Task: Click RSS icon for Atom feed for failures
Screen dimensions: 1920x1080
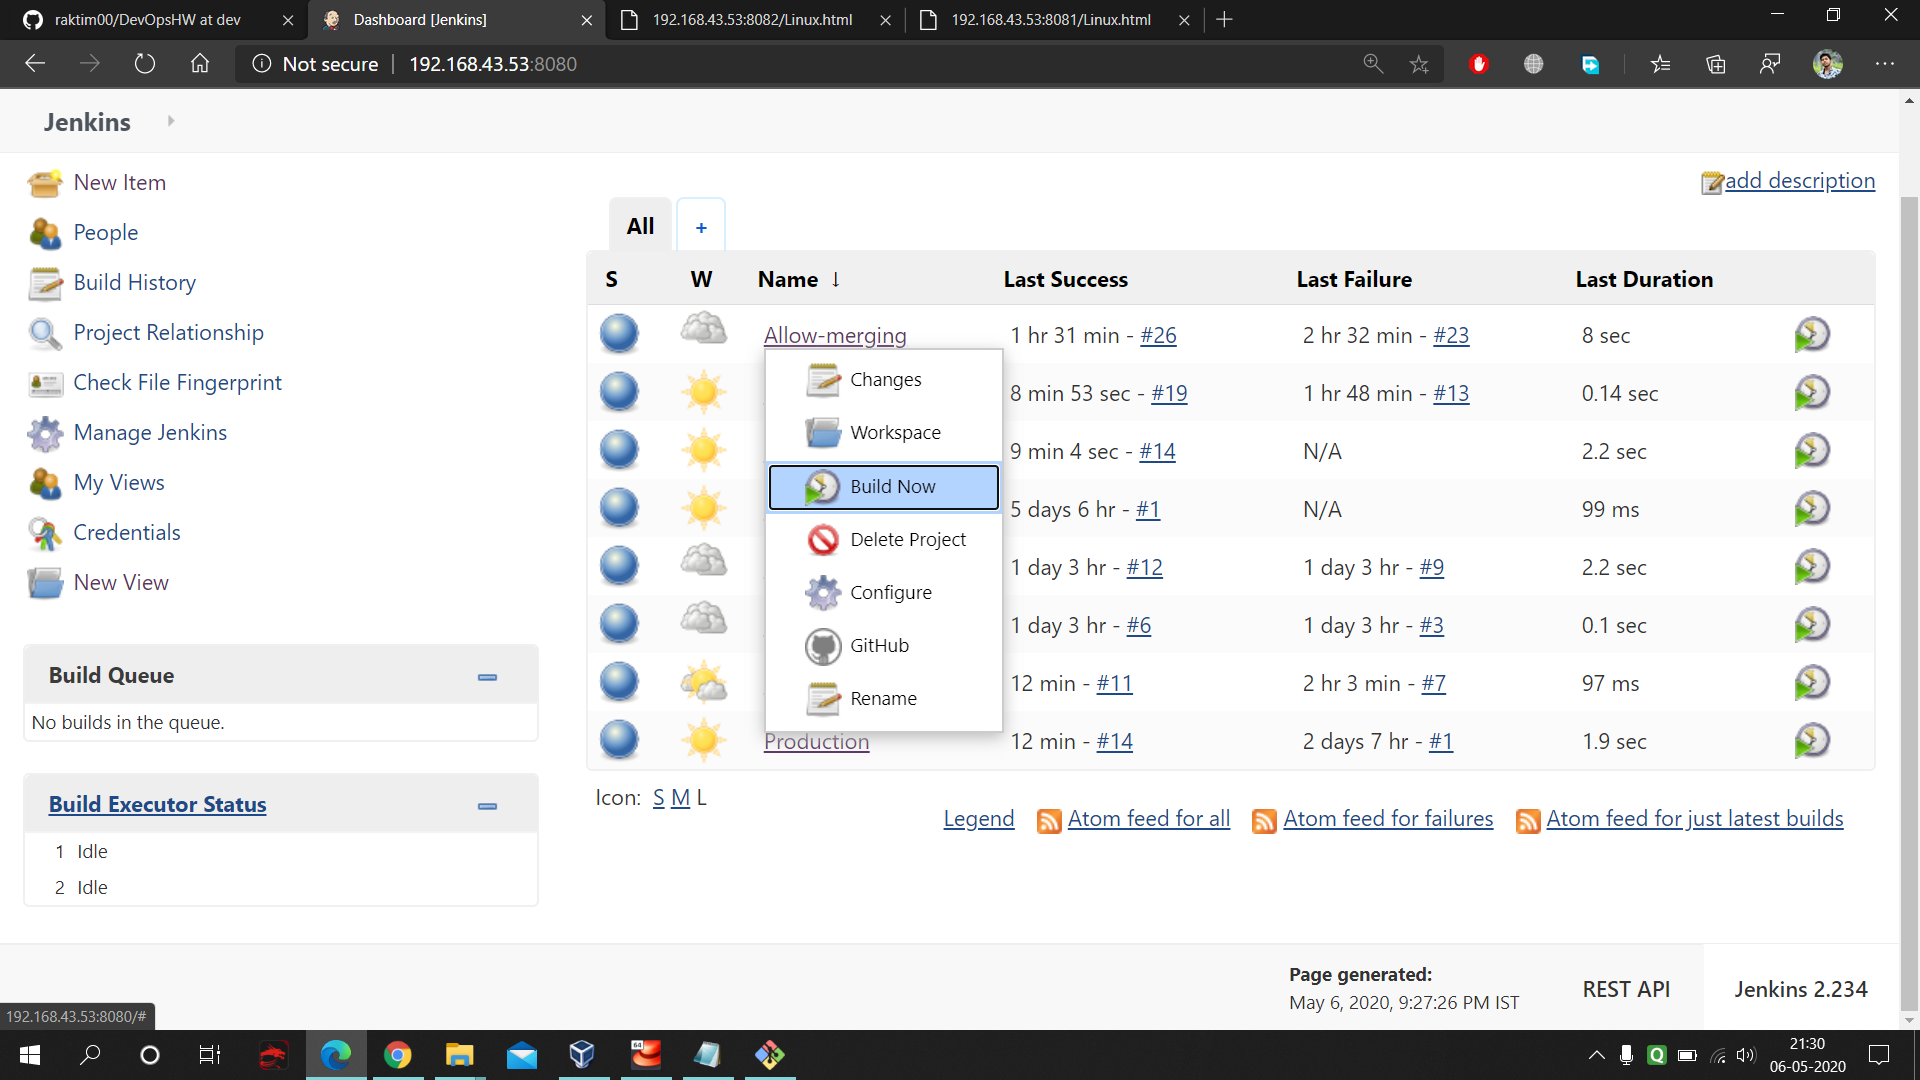Action: point(1264,821)
